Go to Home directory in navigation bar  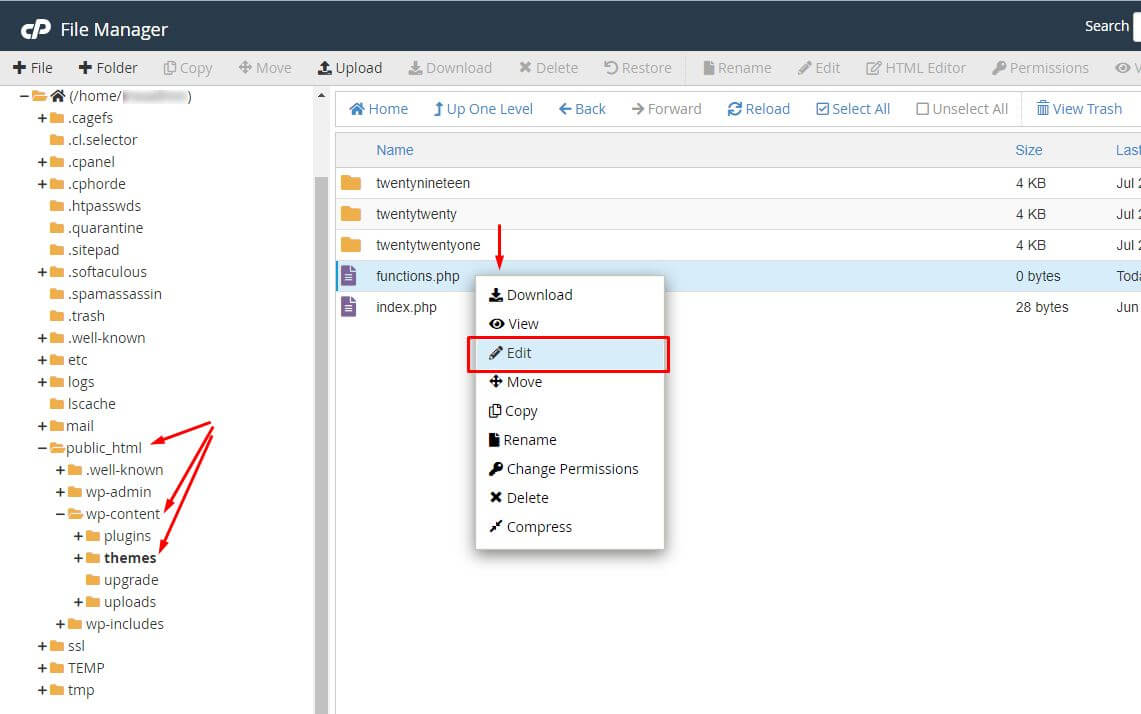[378, 108]
